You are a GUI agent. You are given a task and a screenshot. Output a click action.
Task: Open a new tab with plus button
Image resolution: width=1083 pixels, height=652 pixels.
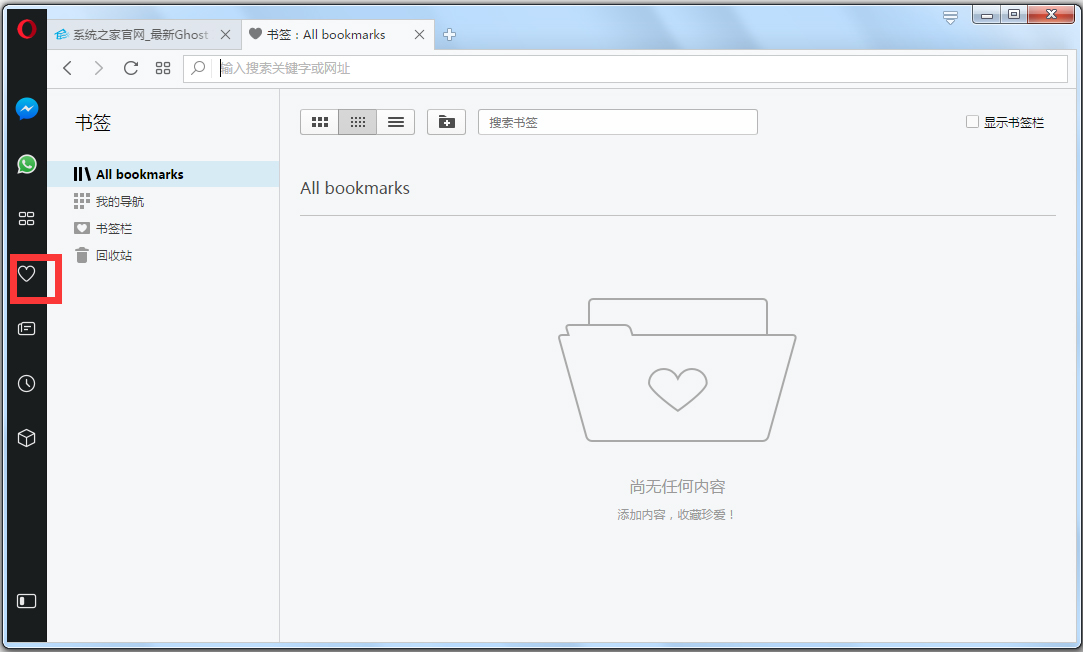click(x=450, y=35)
